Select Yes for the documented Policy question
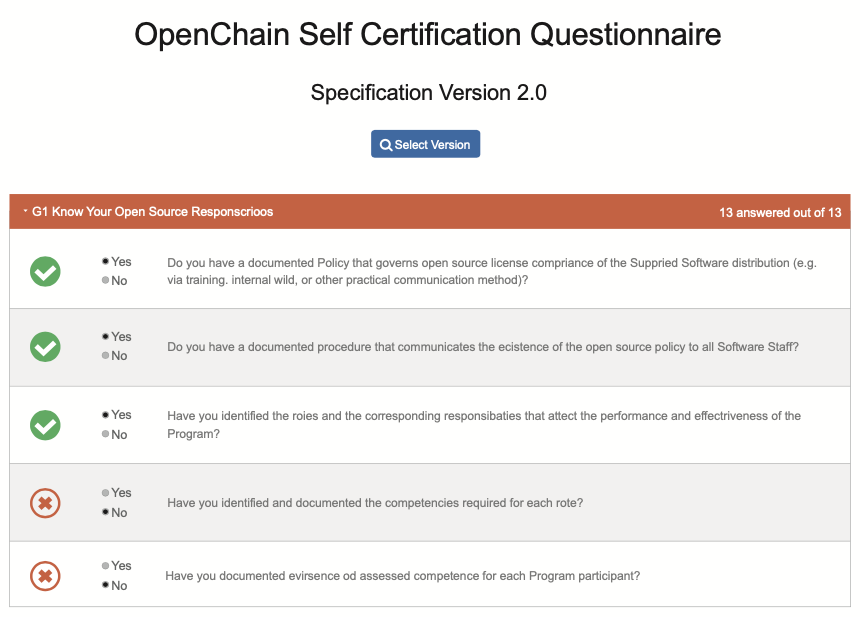The height and width of the screenshot is (617, 860). [106, 261]
